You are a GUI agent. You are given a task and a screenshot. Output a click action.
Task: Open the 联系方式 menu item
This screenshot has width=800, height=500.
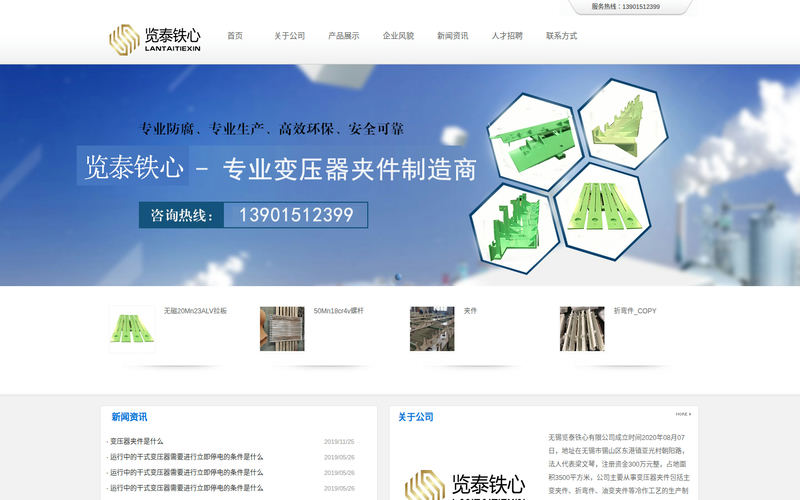(x=561, y=36)
